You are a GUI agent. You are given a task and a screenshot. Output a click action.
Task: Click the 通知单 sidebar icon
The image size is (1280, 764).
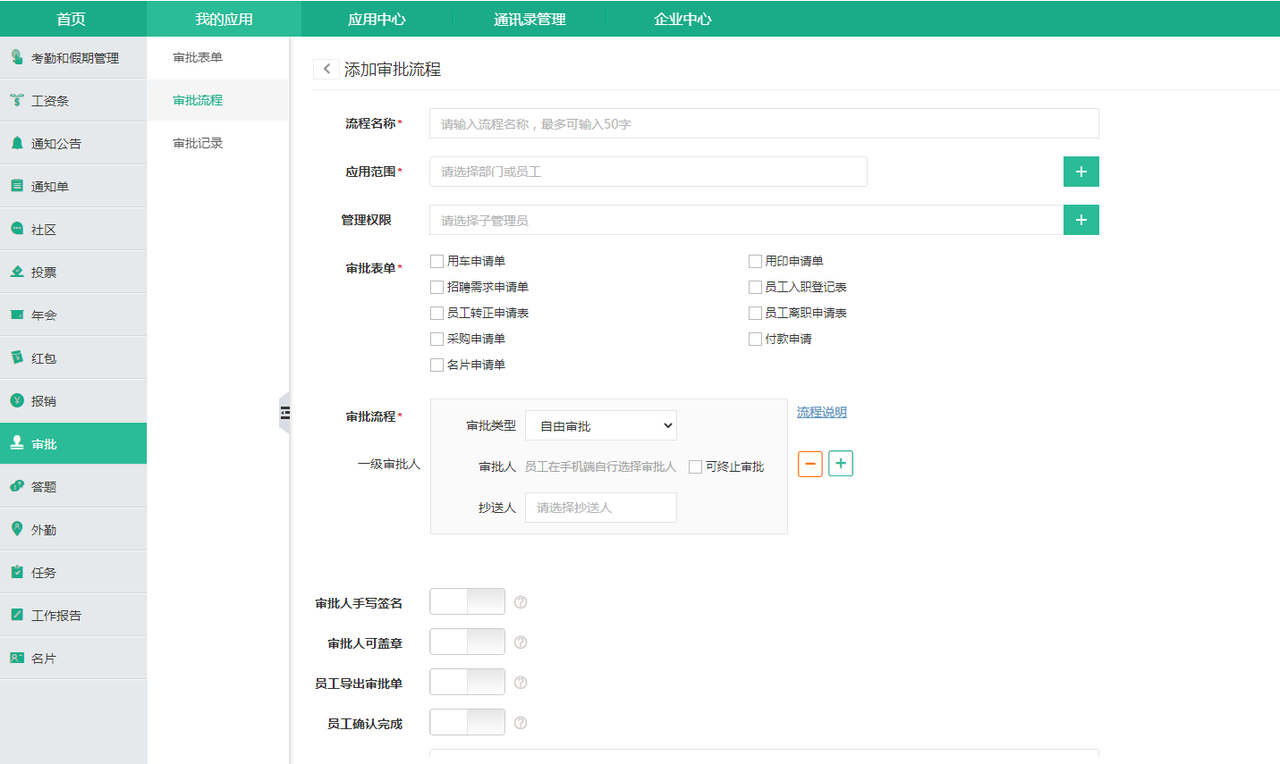click(17, 186)
